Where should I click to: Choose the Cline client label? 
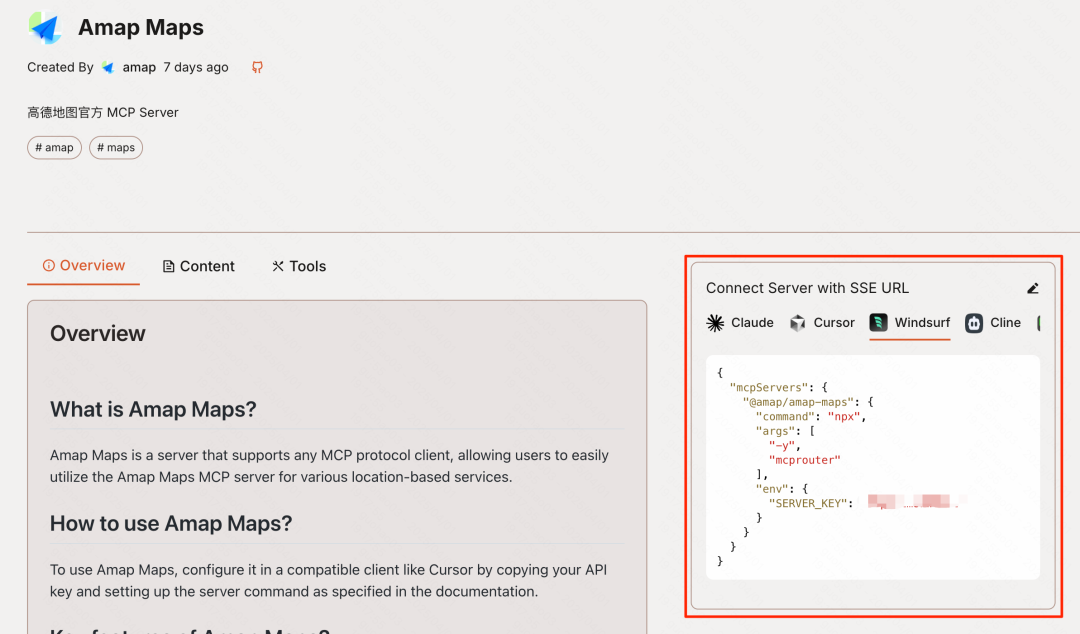1006,323
